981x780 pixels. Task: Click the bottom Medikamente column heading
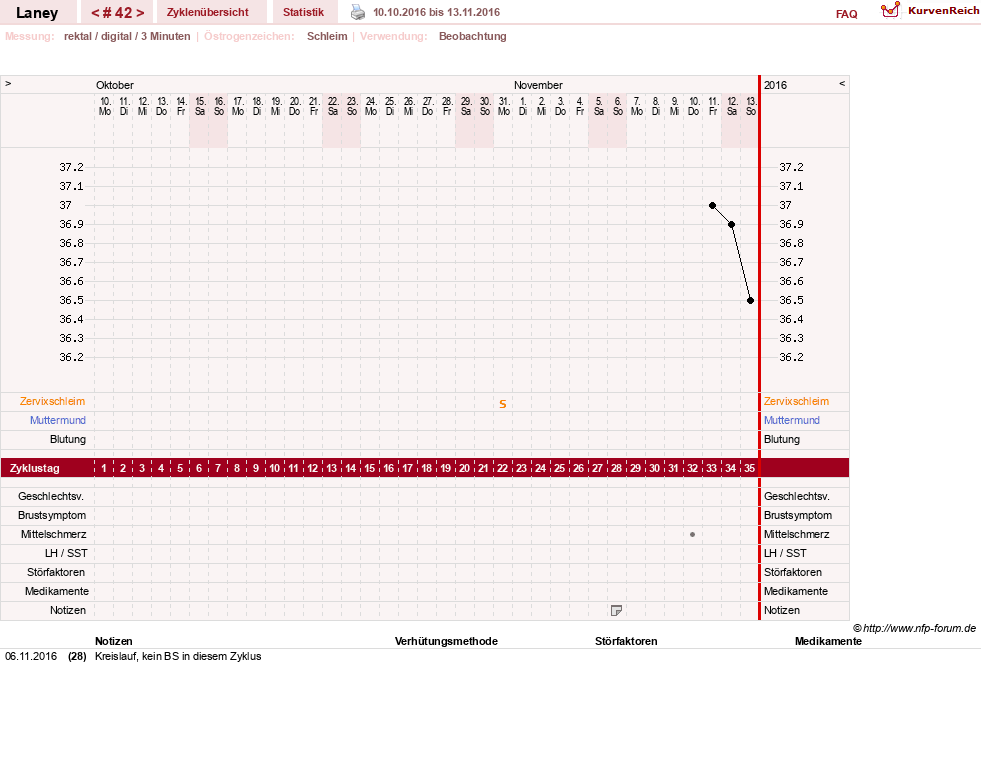(x=828, y=641)
